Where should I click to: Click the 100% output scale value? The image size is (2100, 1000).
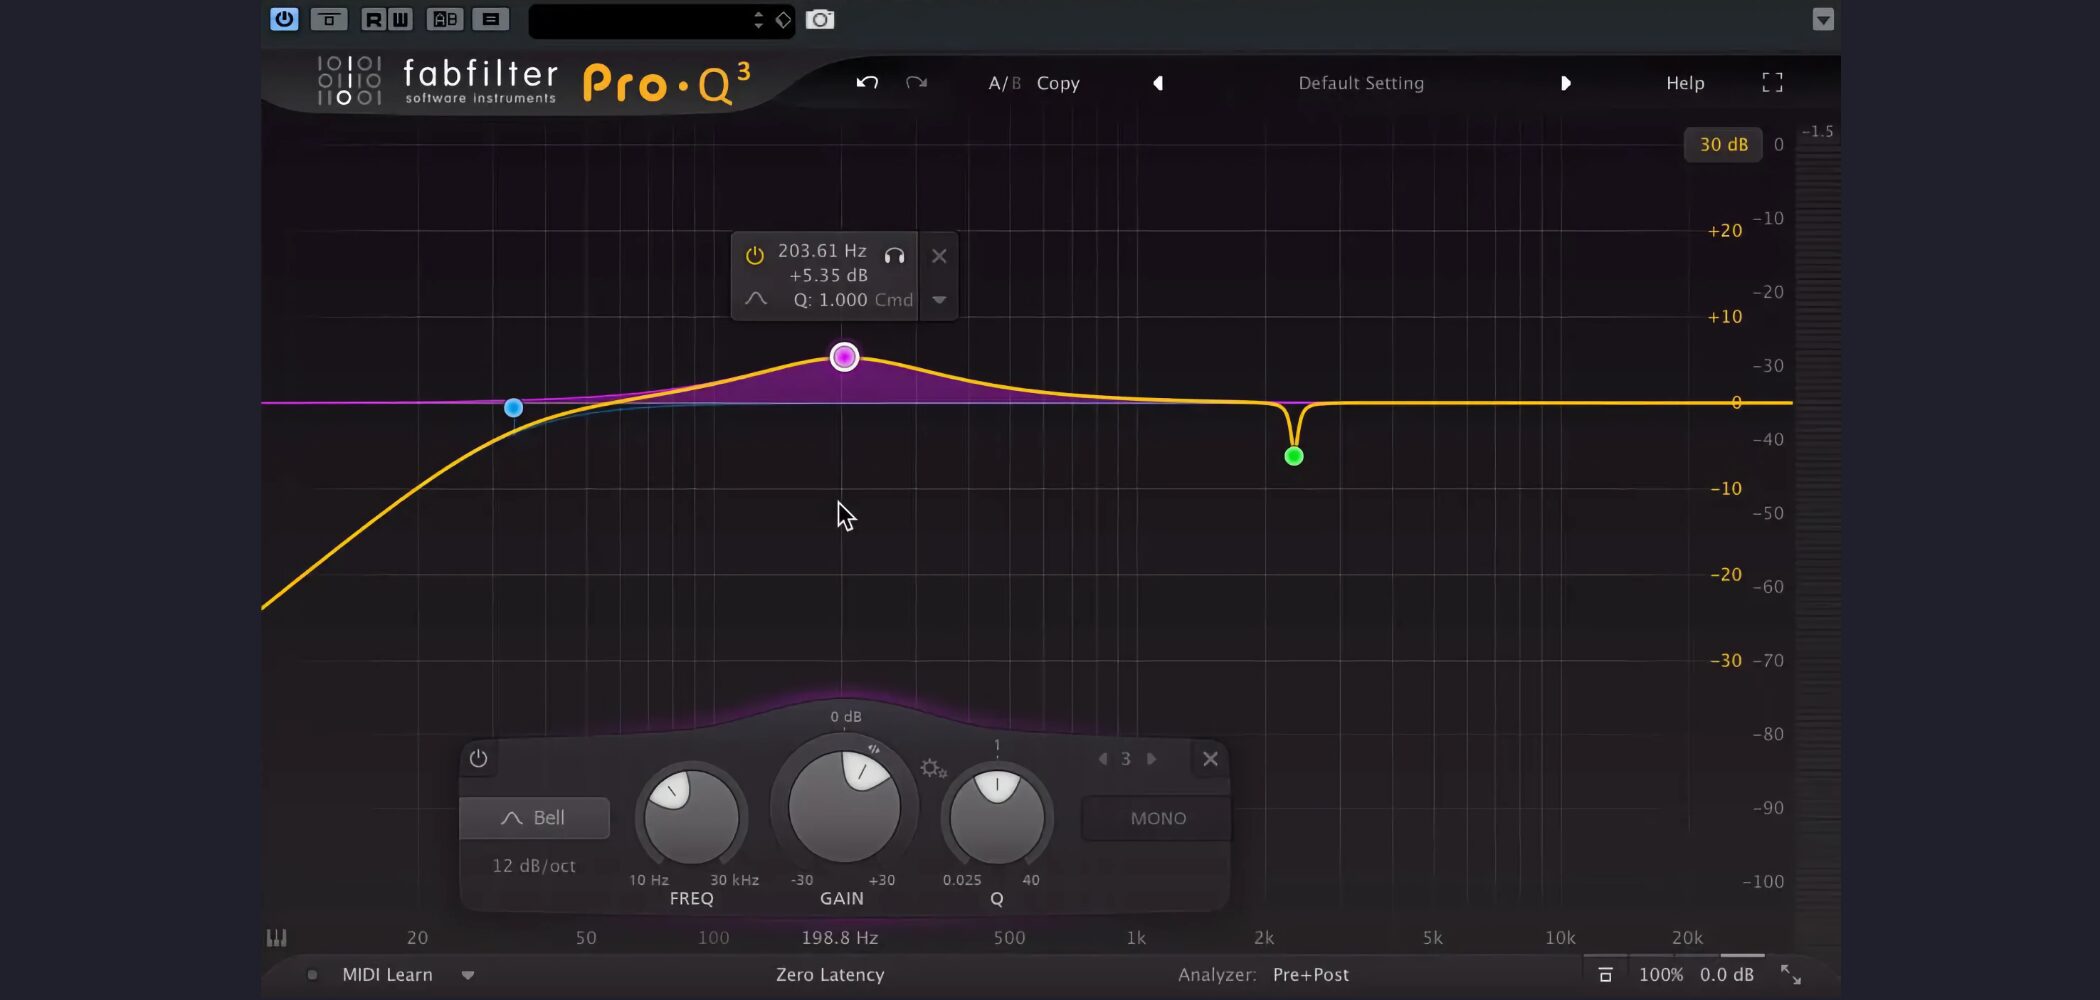pyautogui.click(x=1661, y=975)
